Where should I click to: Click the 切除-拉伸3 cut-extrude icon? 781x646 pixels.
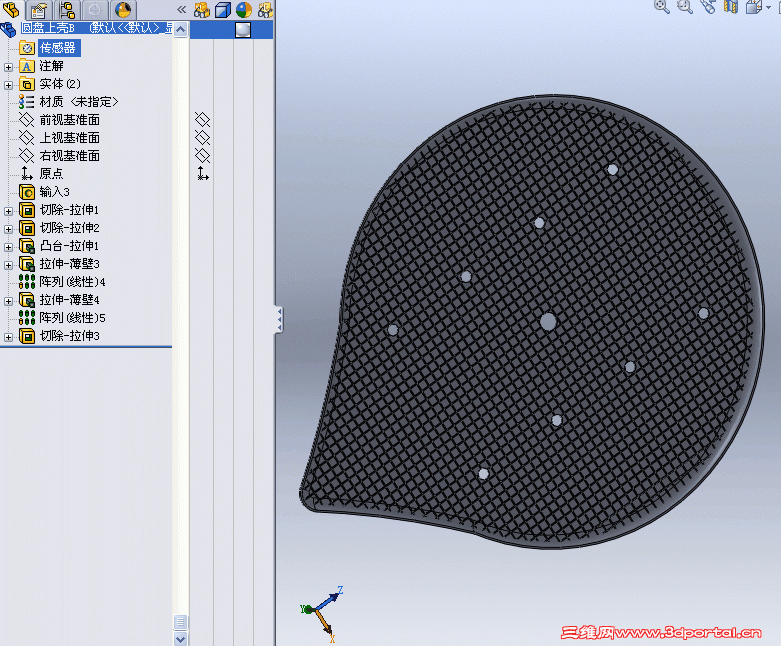27,336
